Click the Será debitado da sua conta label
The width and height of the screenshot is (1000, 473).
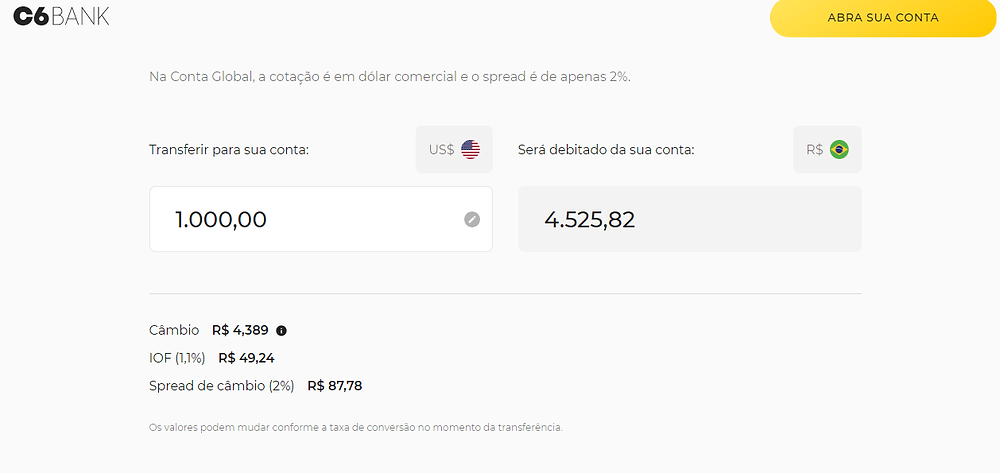[606, 150]
